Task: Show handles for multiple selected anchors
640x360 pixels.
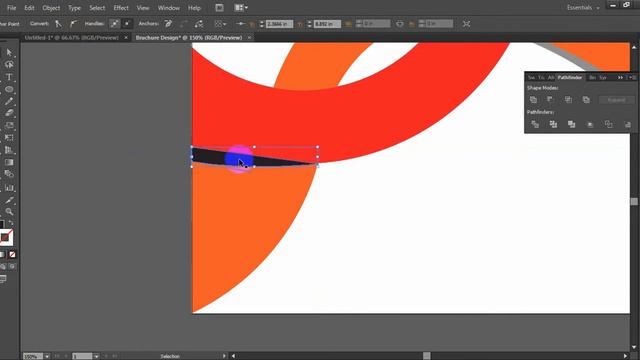Action: [114, 24]
